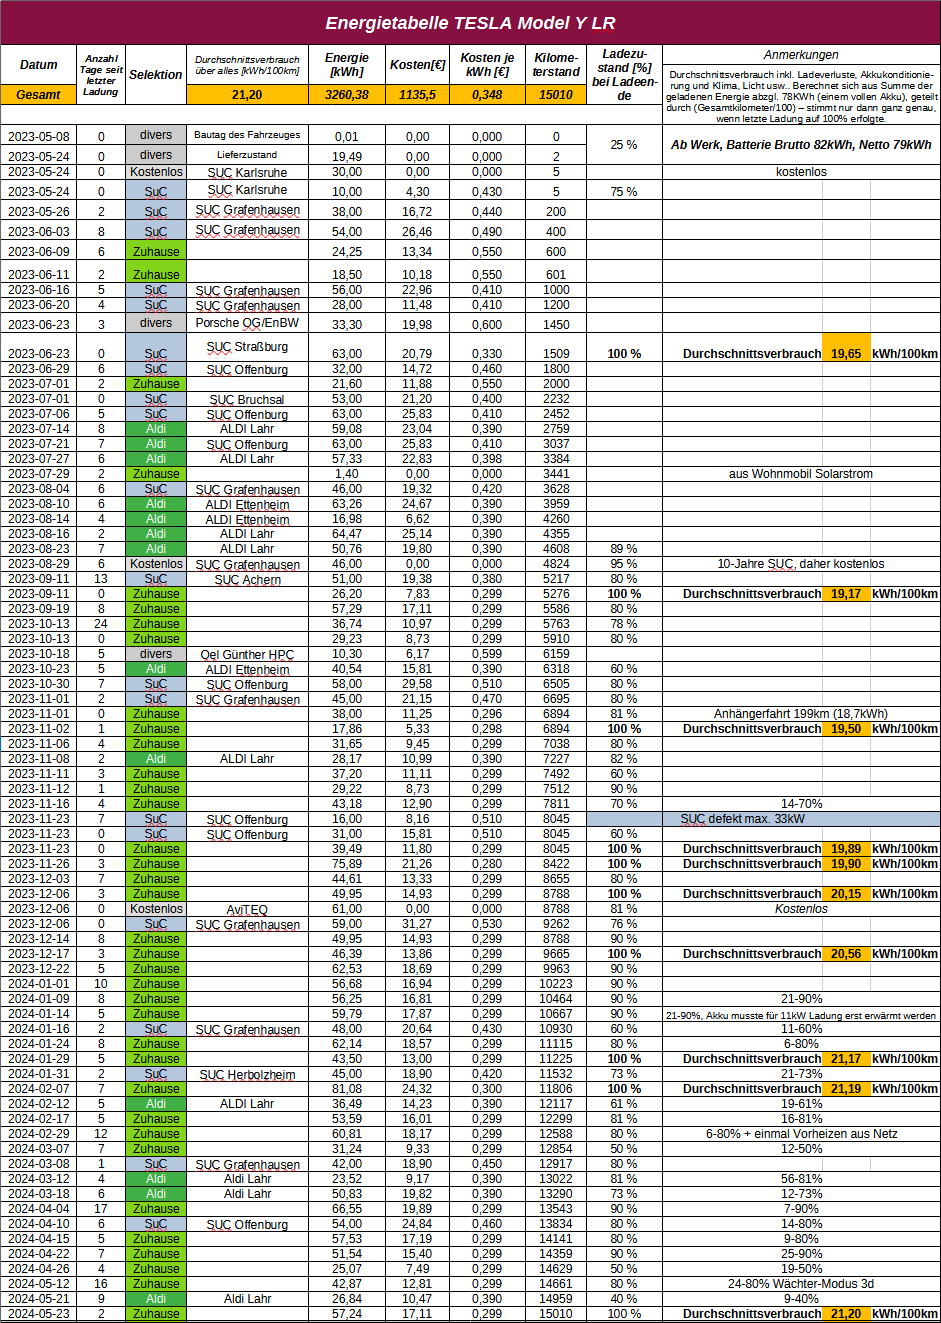
Task: Select the orange consumption value 20,15
Action: coord(846,894)
